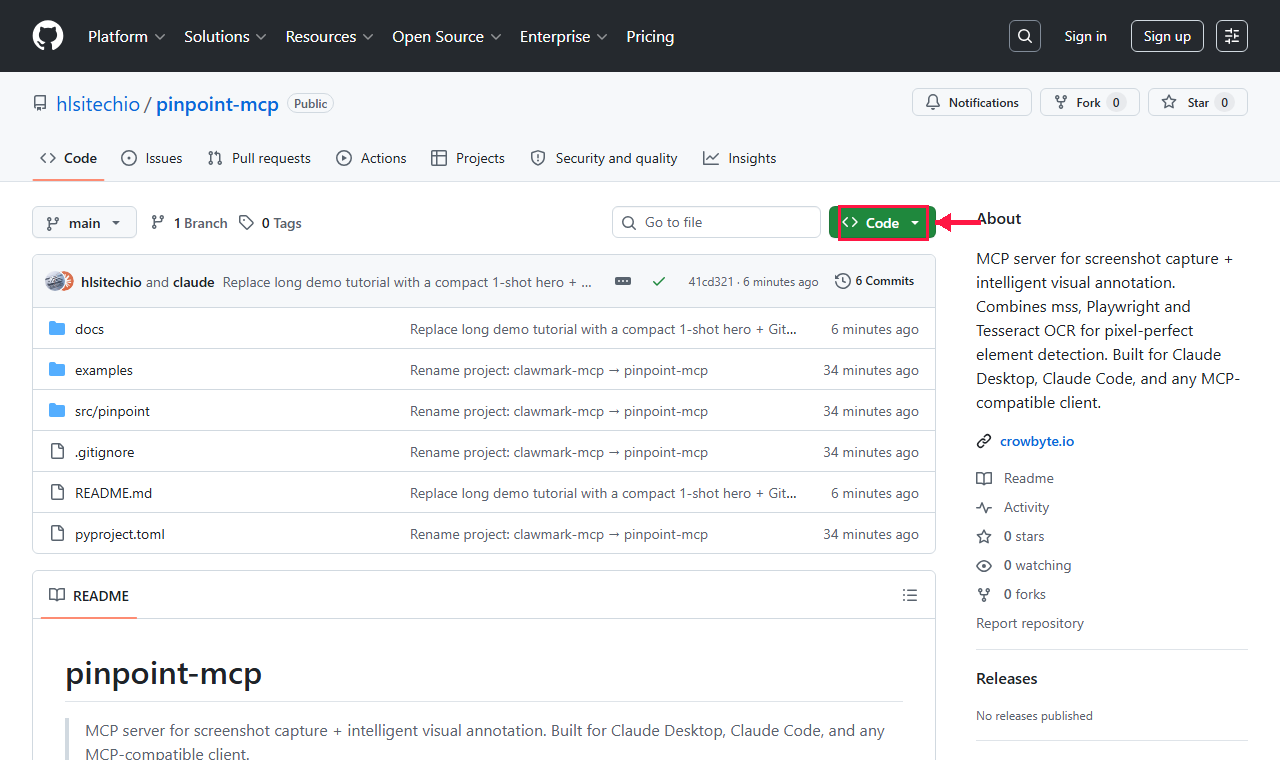Open the Actions tab

[x=371, y=158]
